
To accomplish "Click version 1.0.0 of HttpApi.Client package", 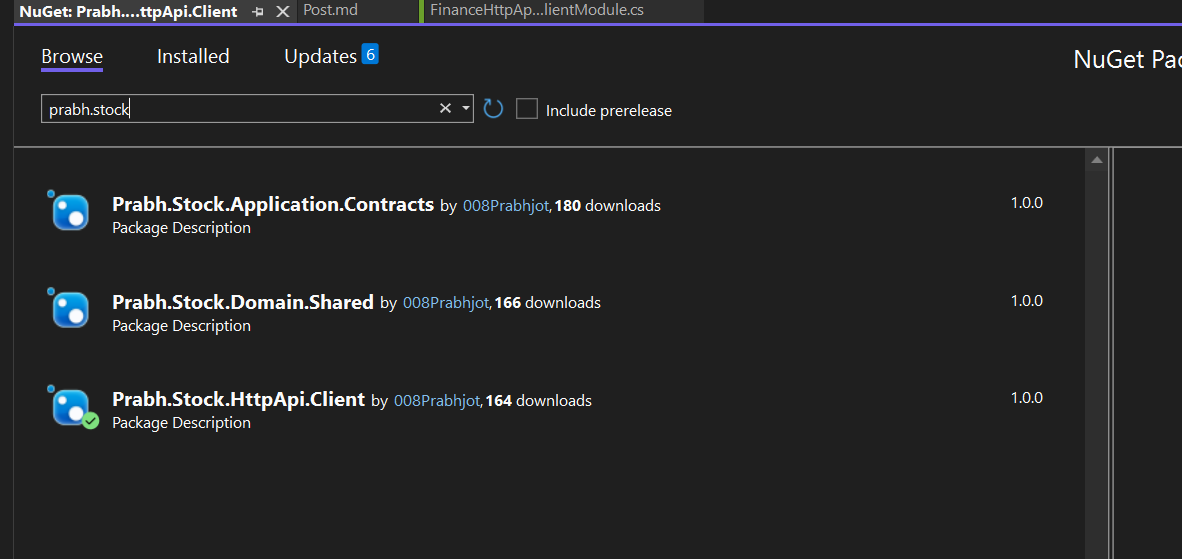I will pos(1027,398).
